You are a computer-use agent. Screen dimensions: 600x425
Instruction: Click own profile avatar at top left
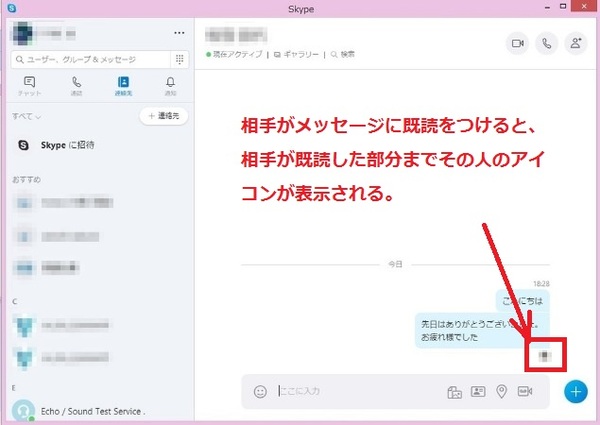(23, 33)
